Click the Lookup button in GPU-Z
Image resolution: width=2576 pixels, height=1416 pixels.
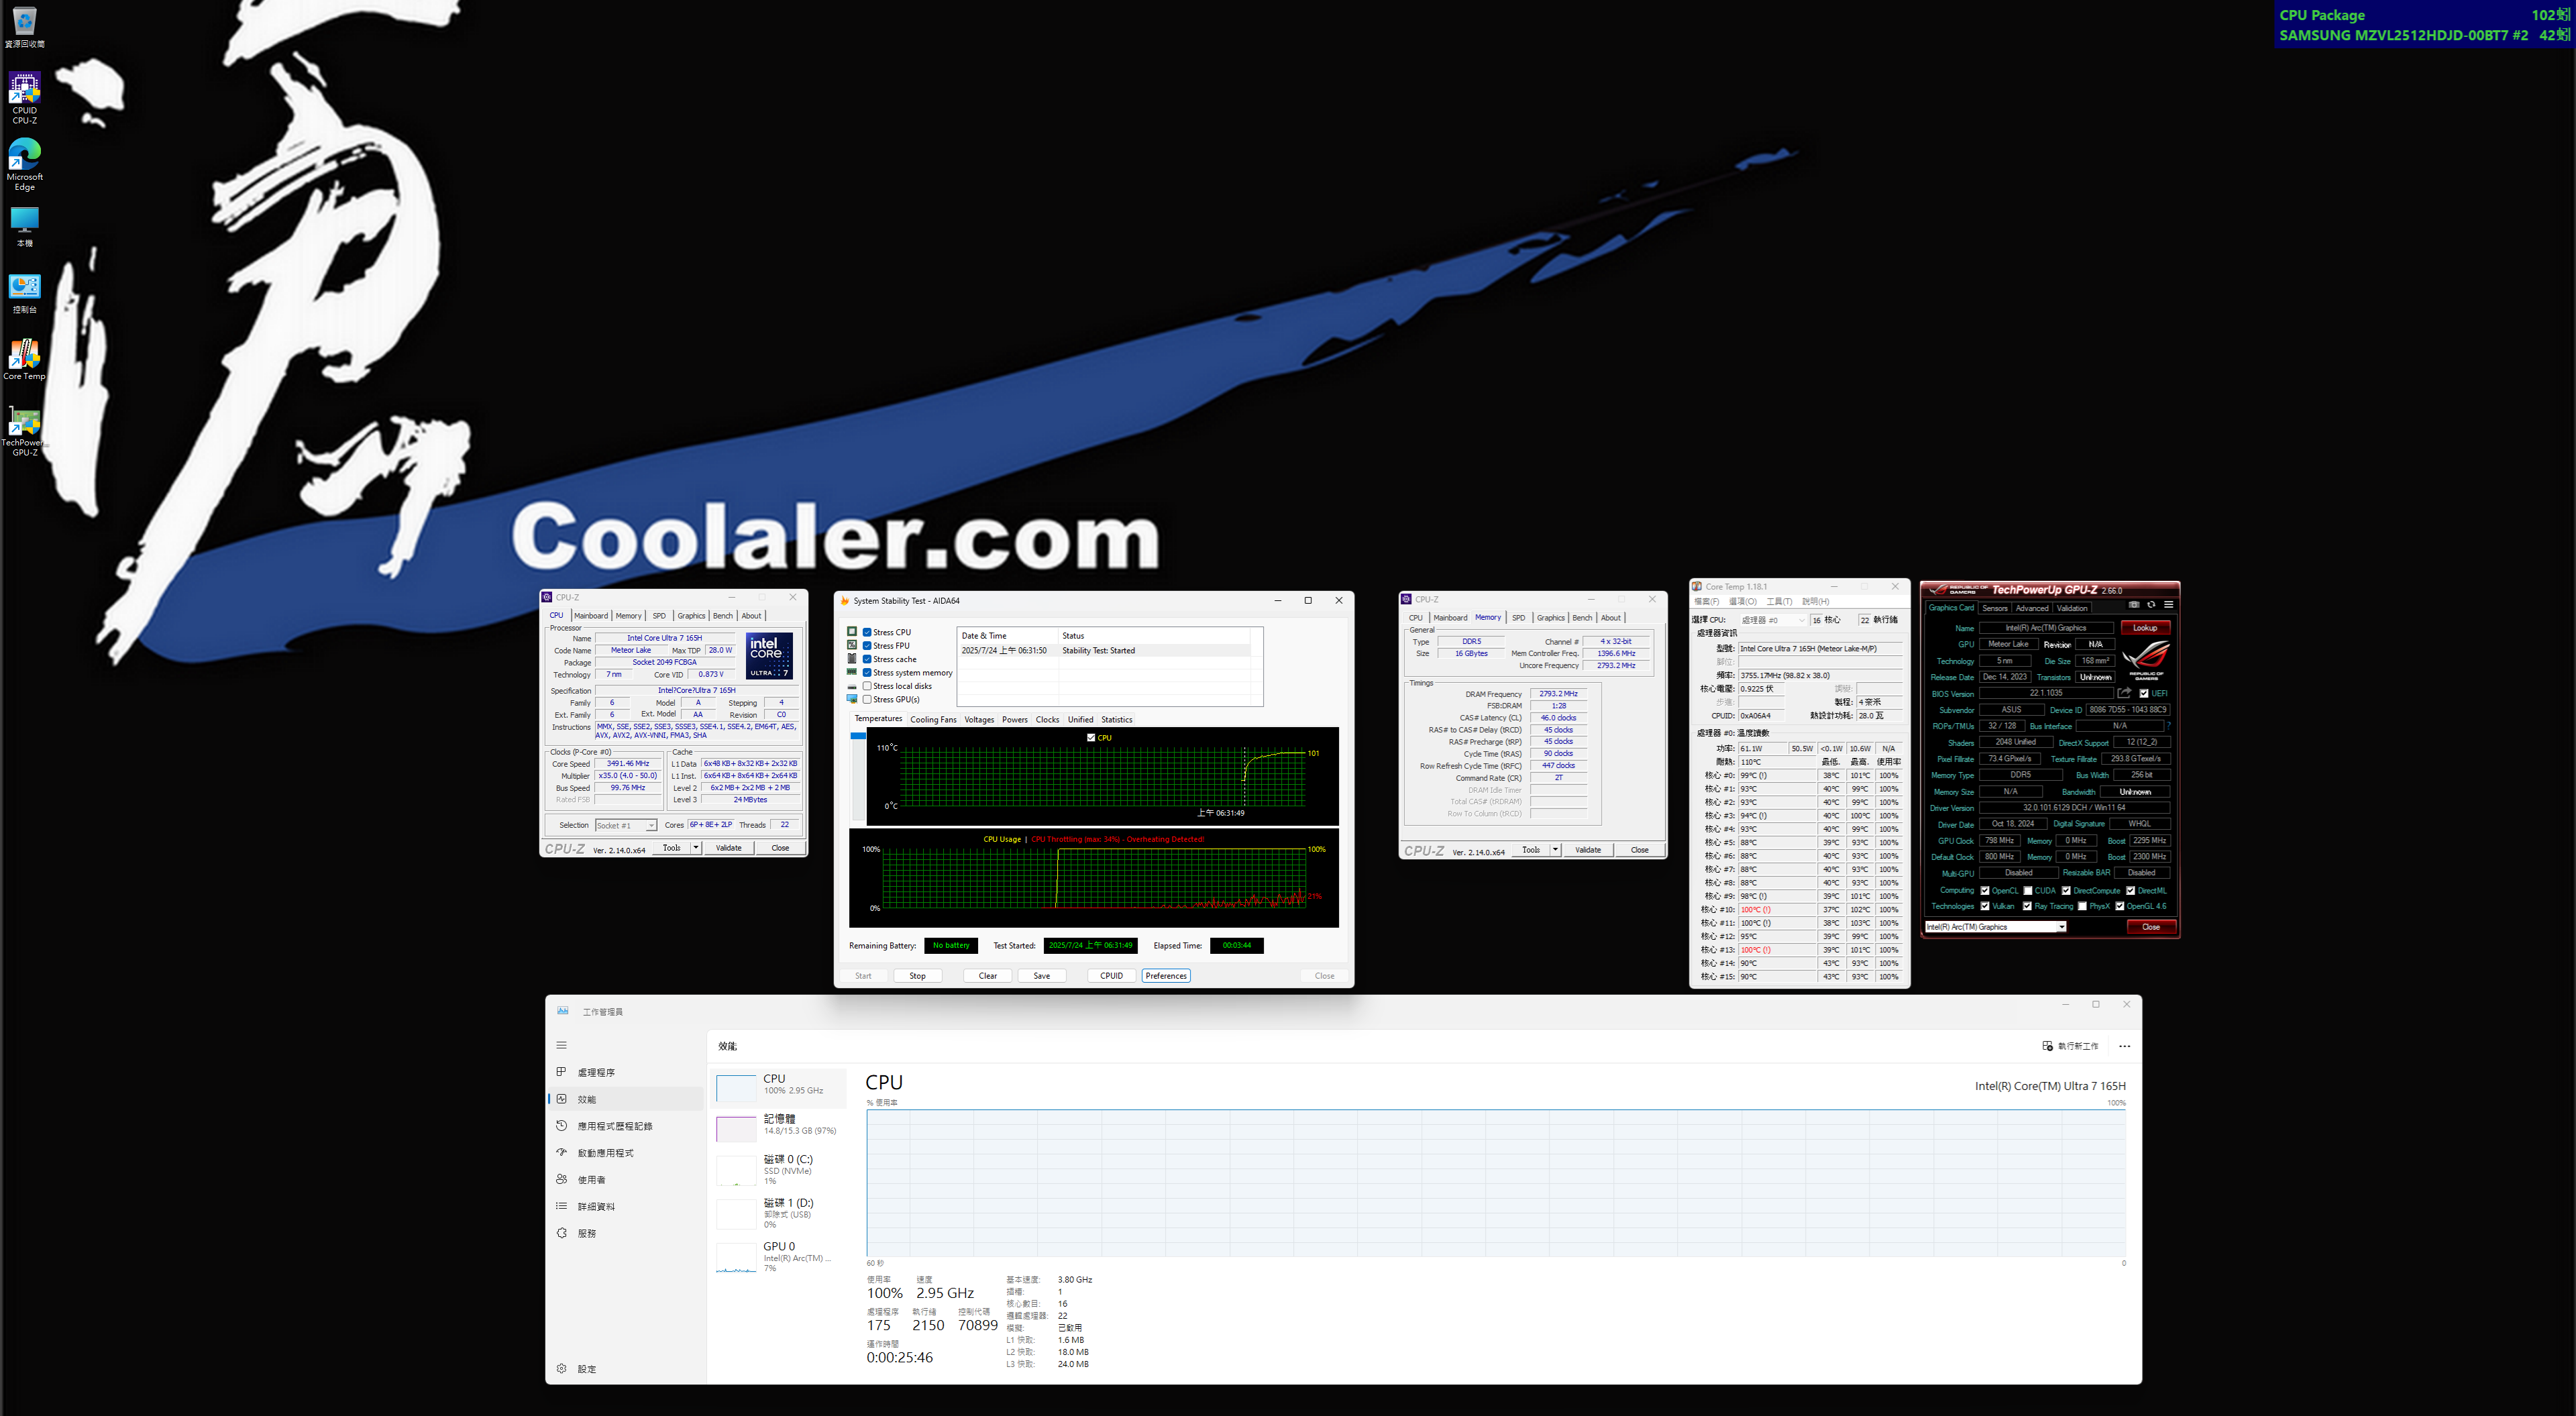pyautogui.click(x=2144, y=628)
